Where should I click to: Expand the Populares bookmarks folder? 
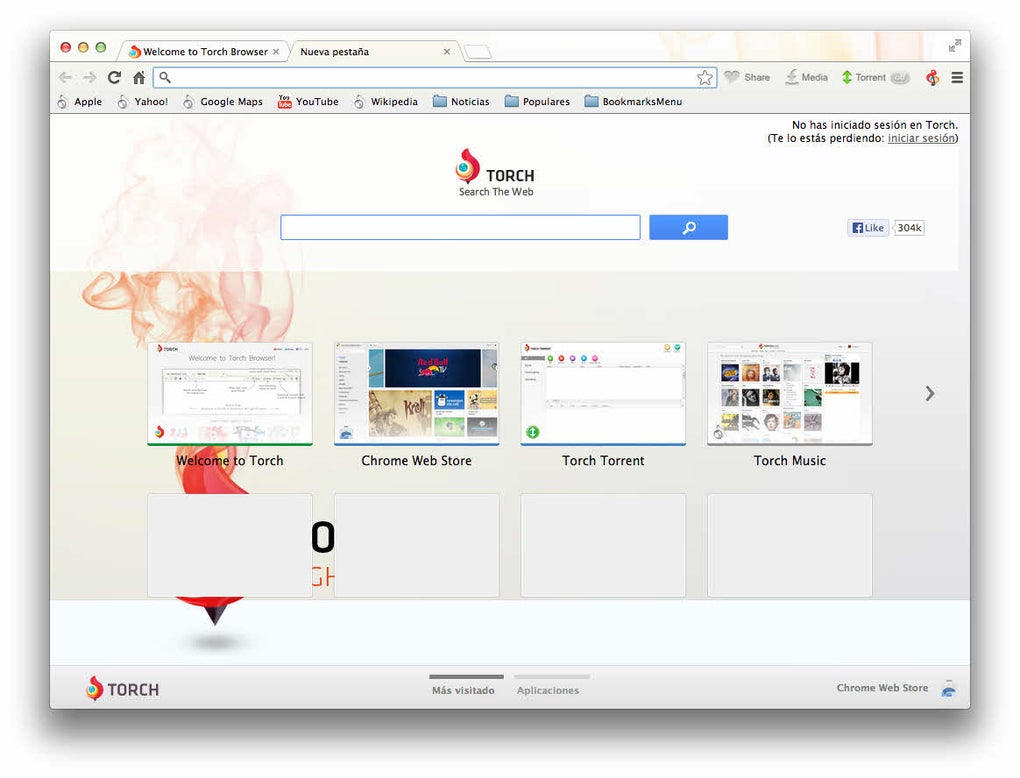click(537, 101)
